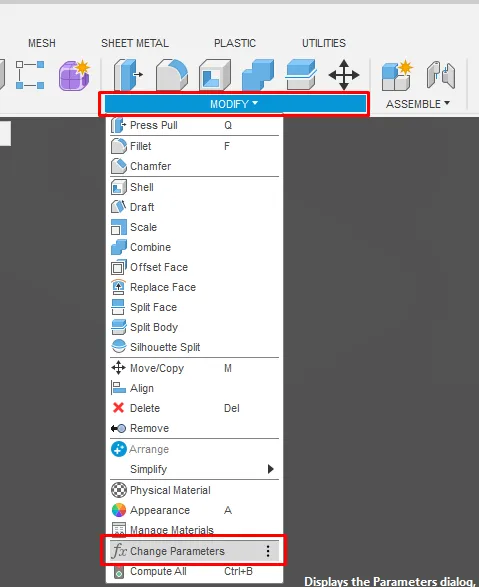Click the Chamfer menu icon
479x587 pixels.
(x=119, y=166)
